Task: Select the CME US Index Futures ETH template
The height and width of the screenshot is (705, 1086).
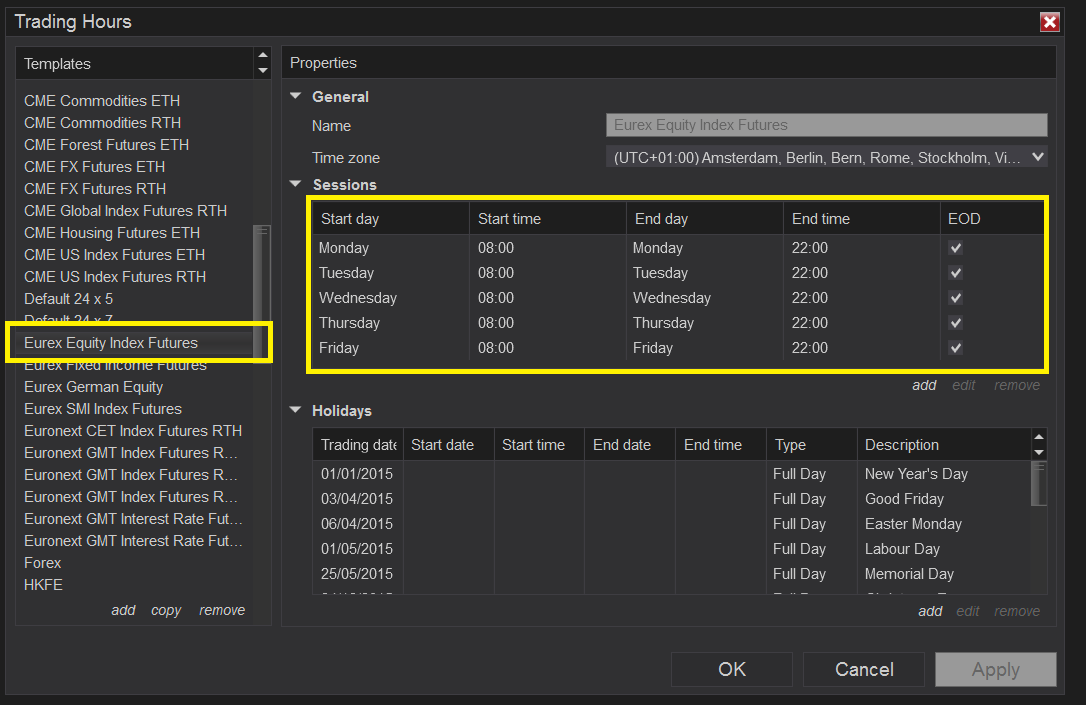Action: pyautogui.click(x=135, y=255)
